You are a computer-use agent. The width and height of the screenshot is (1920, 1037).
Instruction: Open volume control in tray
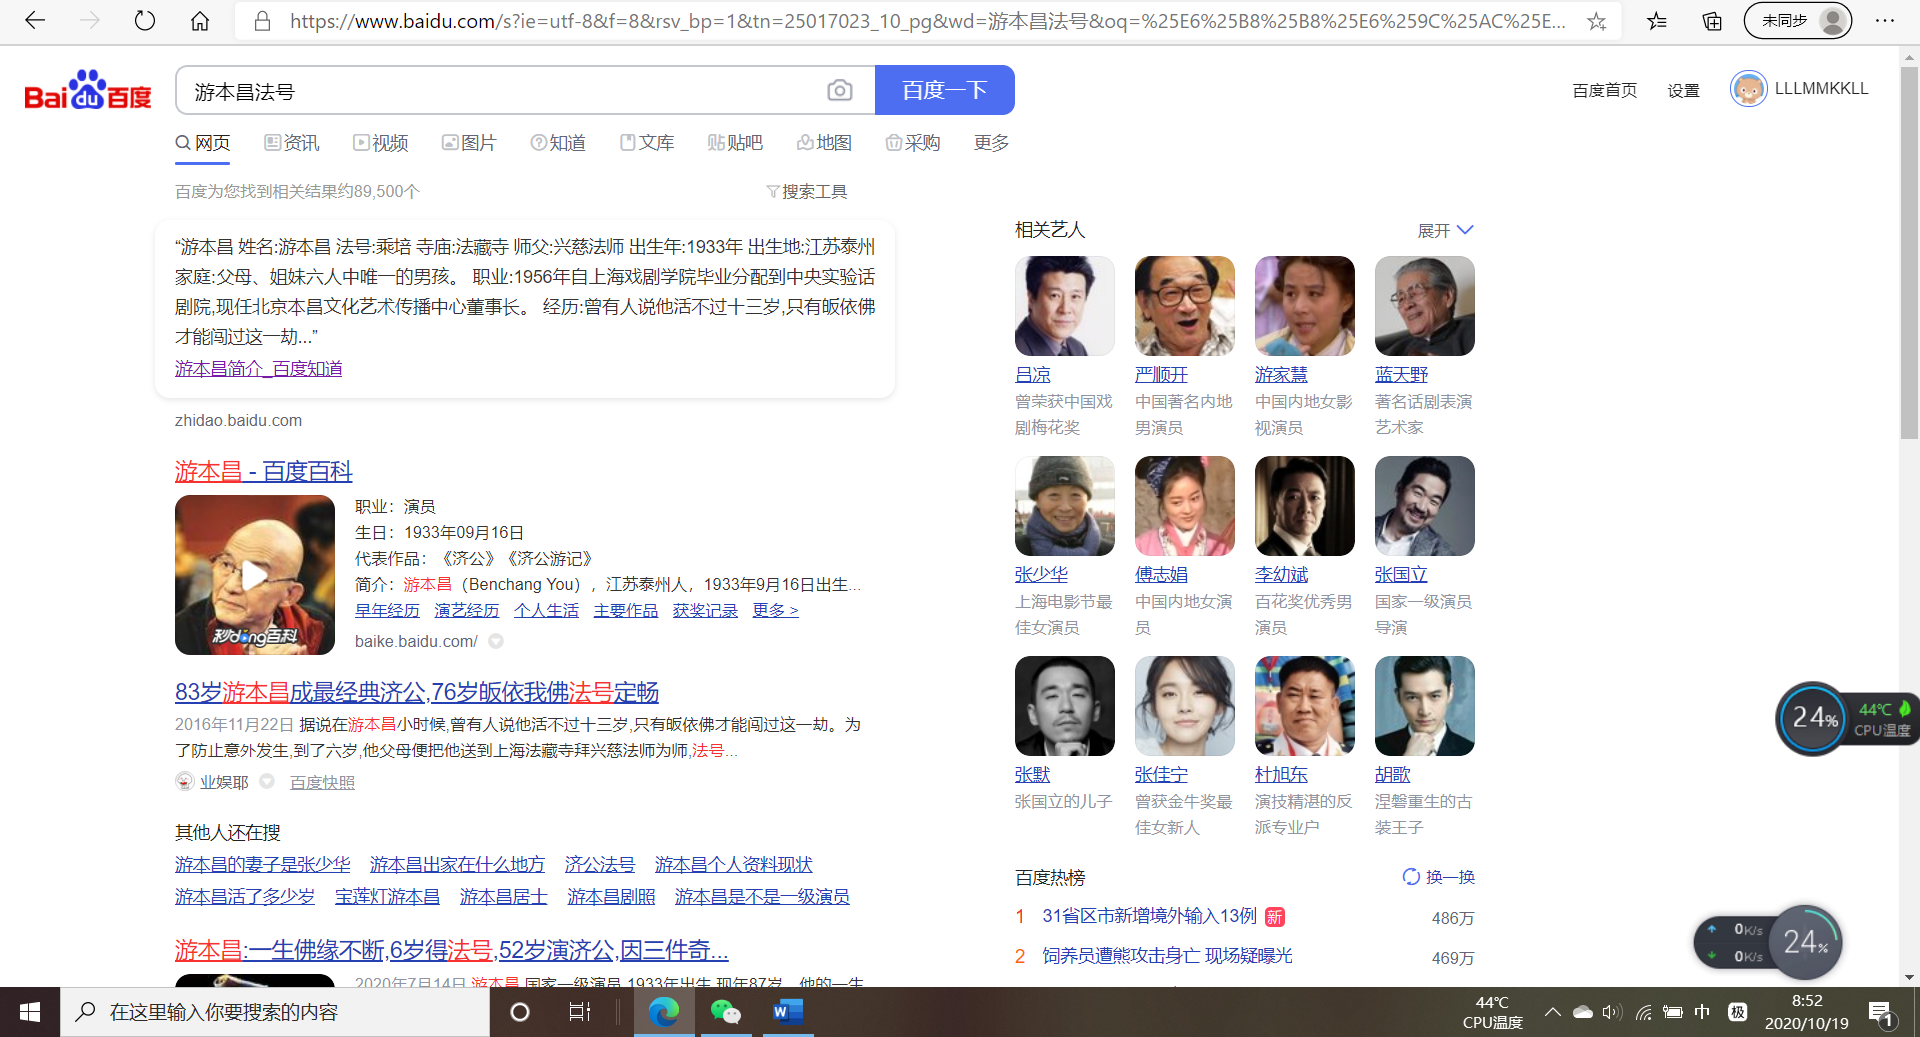click(x=1611, y=1012)
